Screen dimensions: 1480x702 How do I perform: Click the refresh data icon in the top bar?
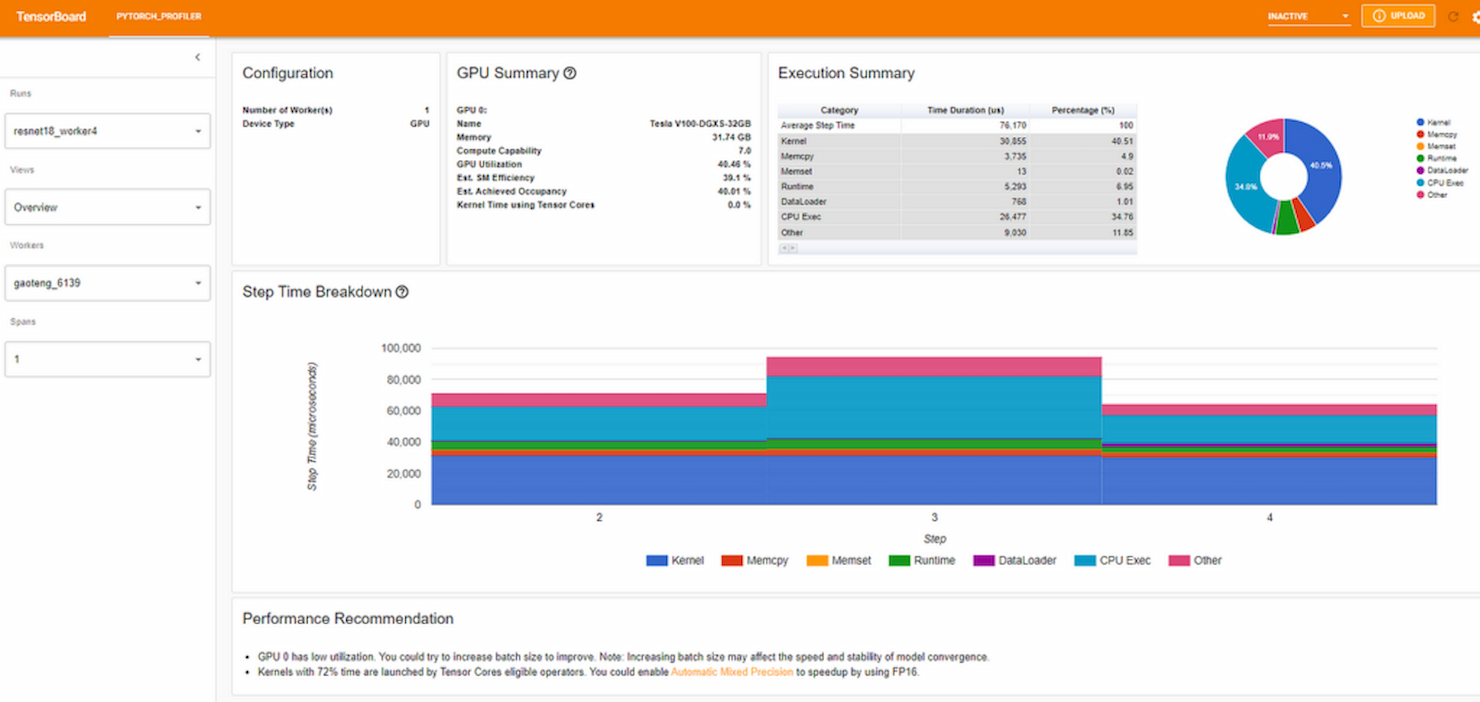point(1453,15)
